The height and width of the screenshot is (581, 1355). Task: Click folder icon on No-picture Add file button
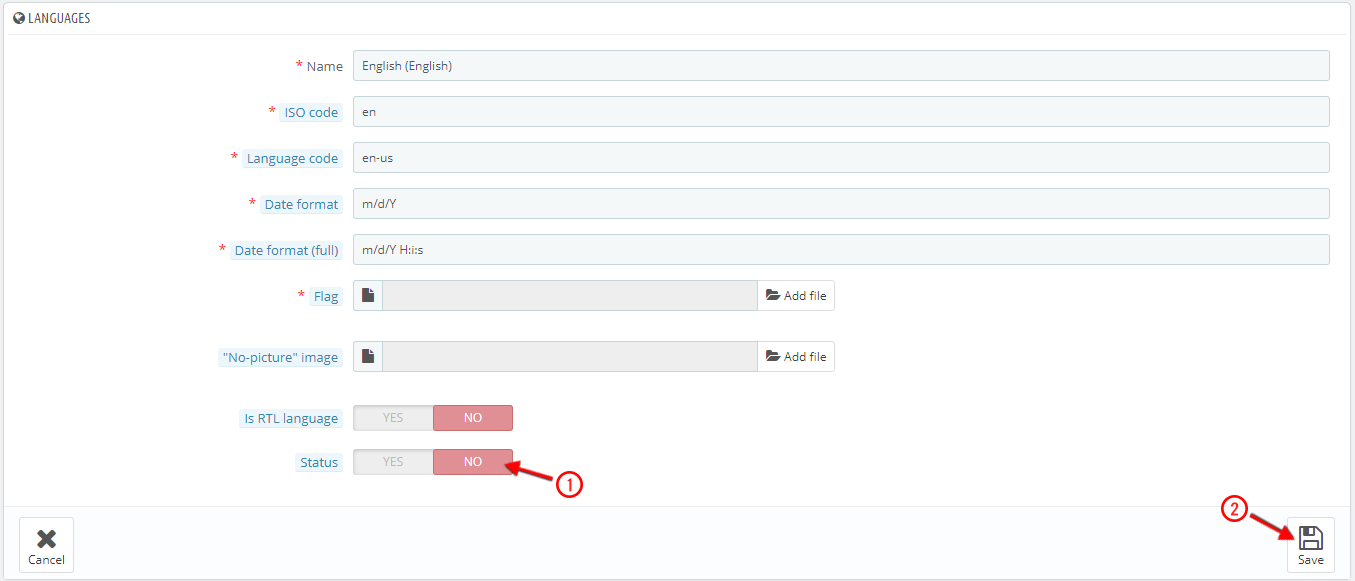[772, 357]
